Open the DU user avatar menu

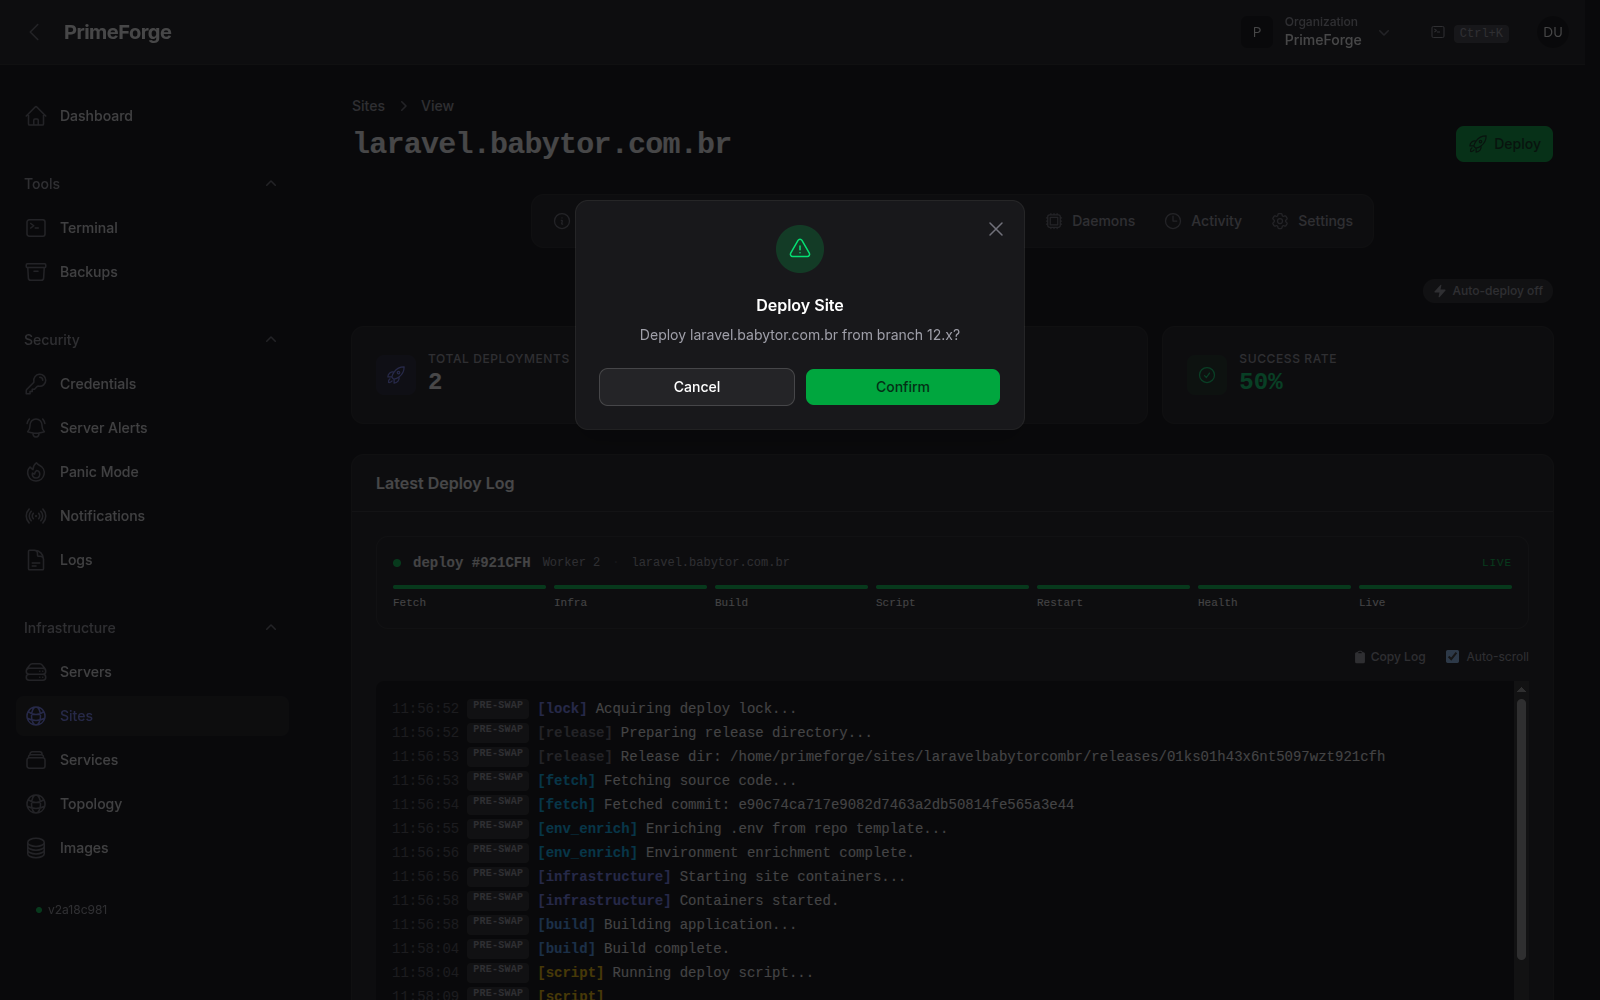pos(1552,32)
